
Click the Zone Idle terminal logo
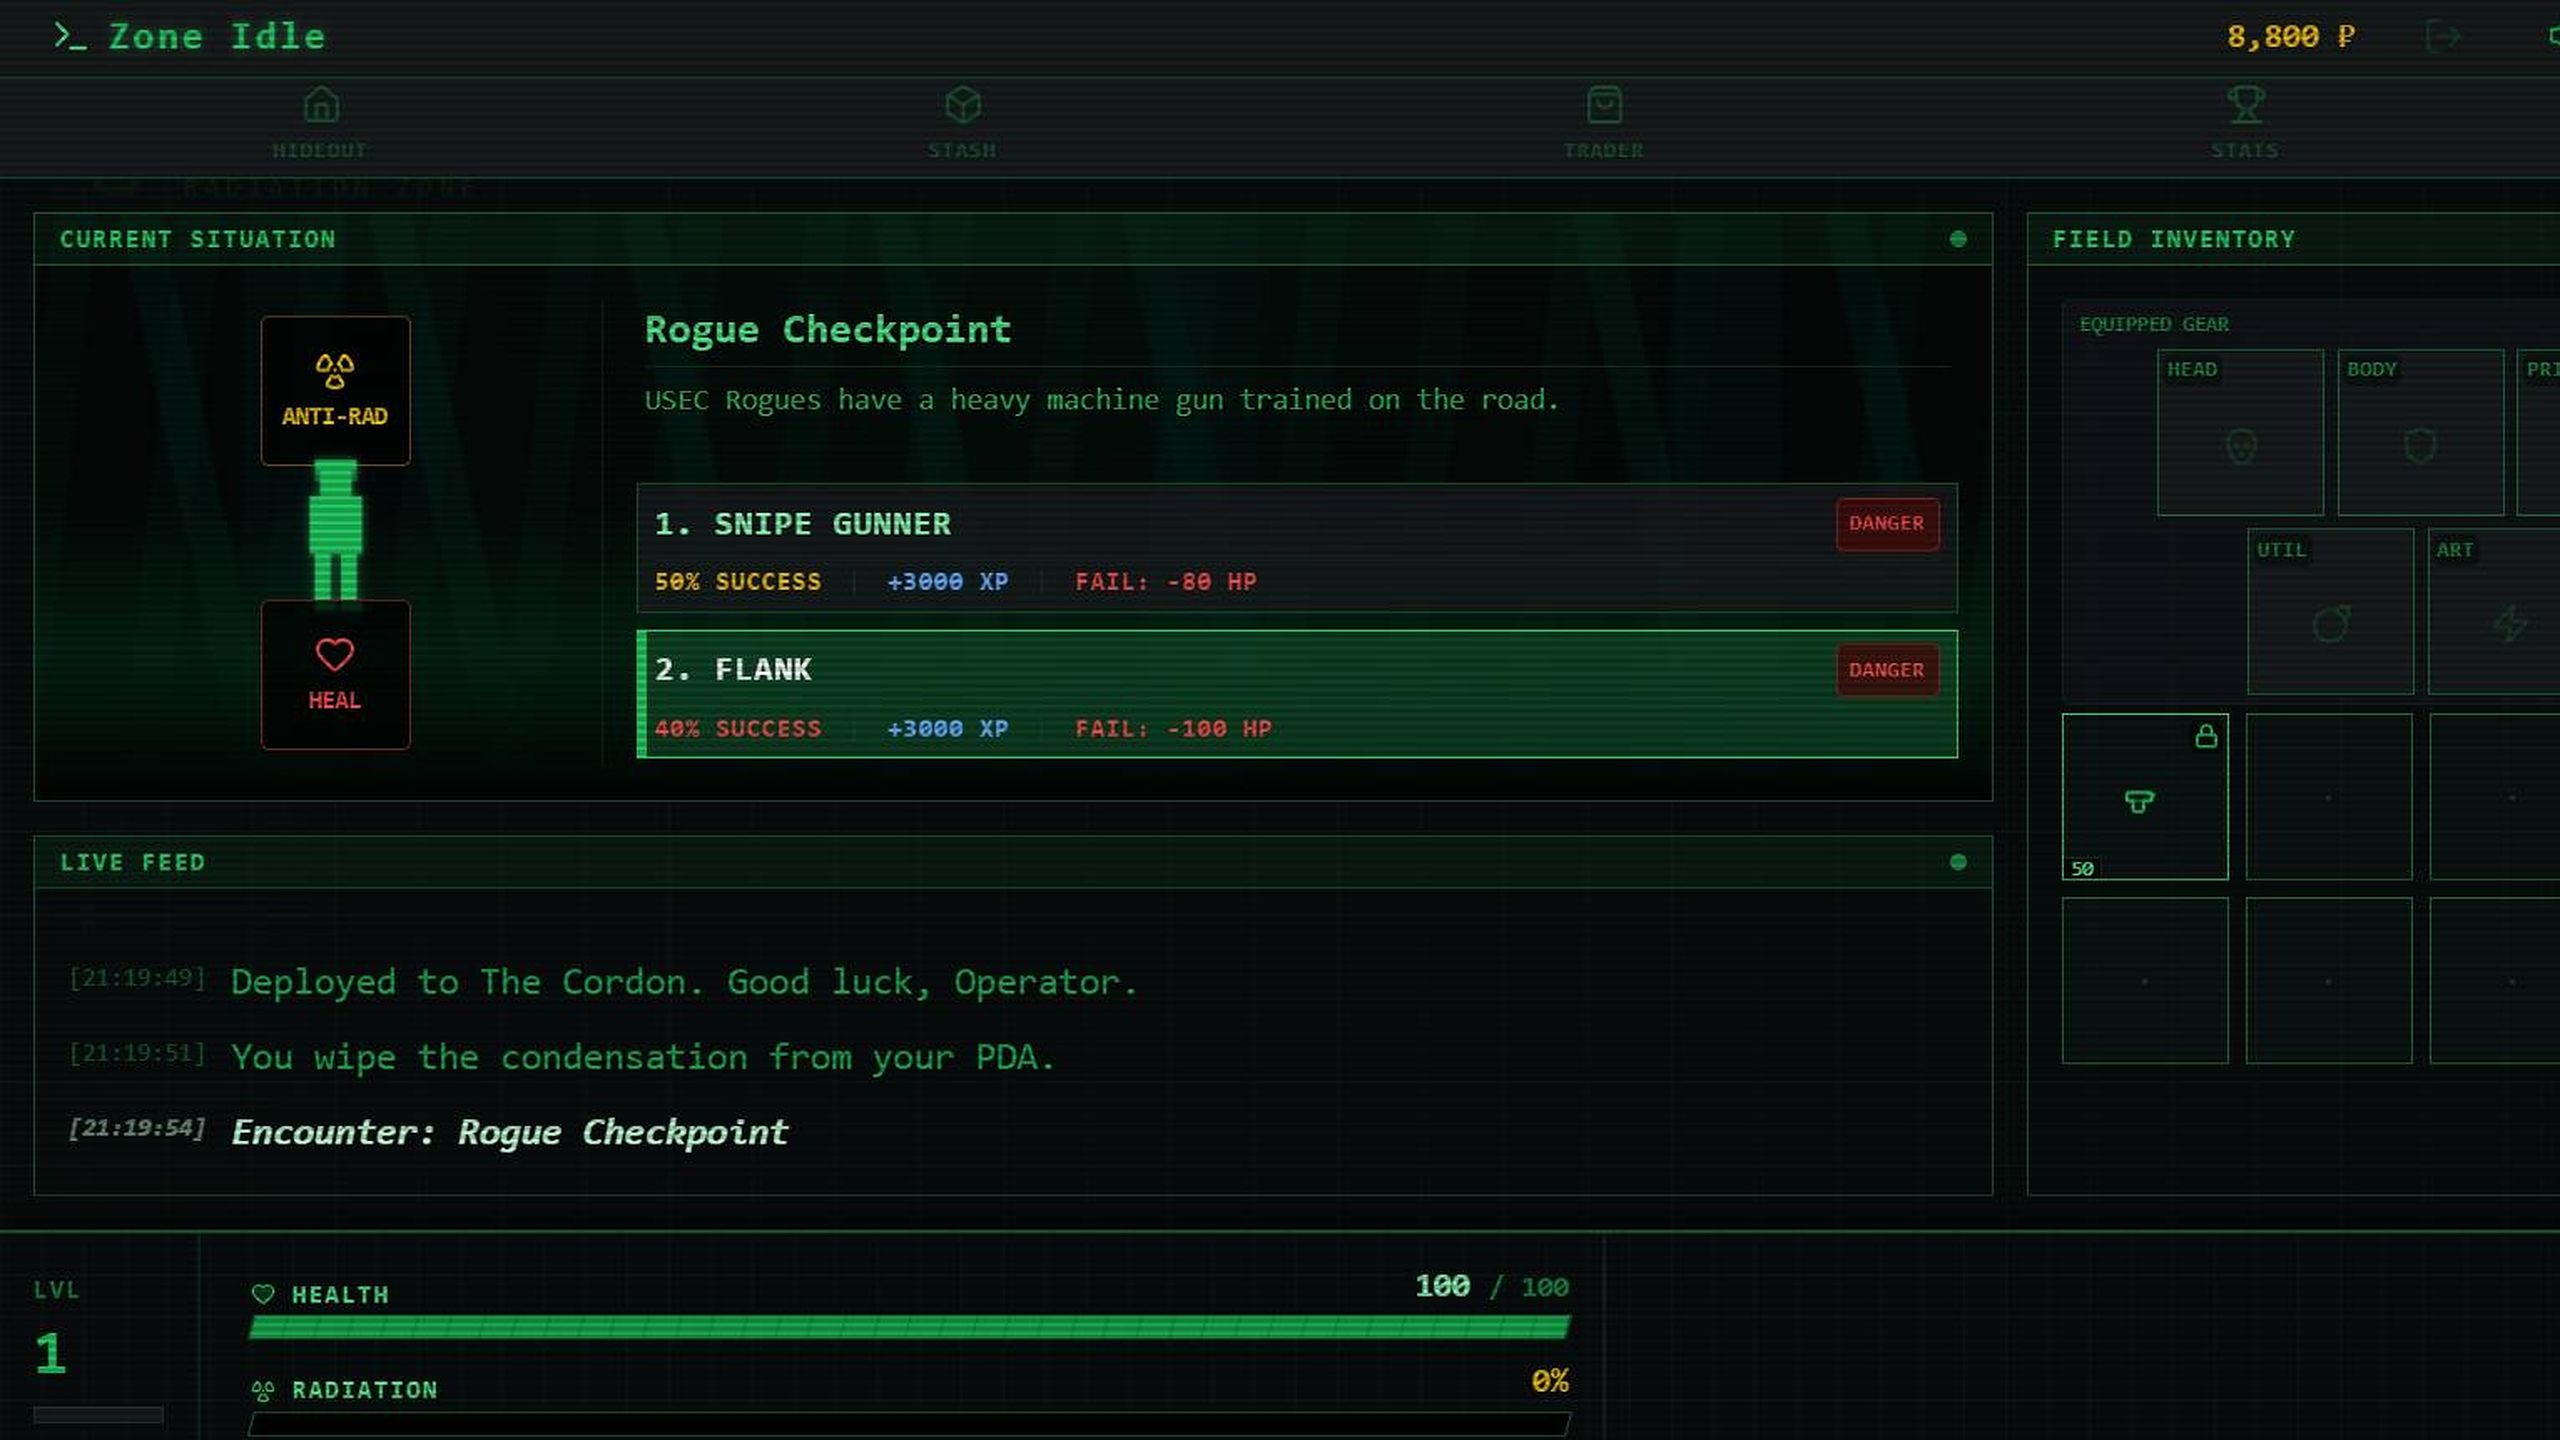(190, 37)
